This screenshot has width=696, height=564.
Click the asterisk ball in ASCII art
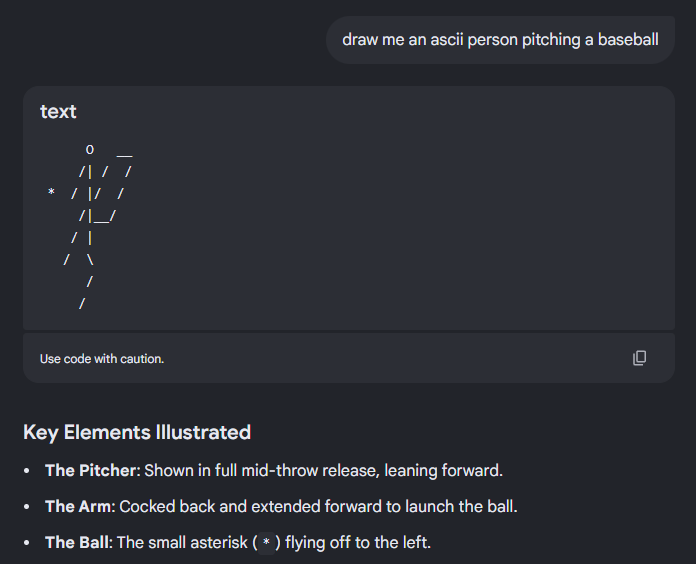point(51,193)
